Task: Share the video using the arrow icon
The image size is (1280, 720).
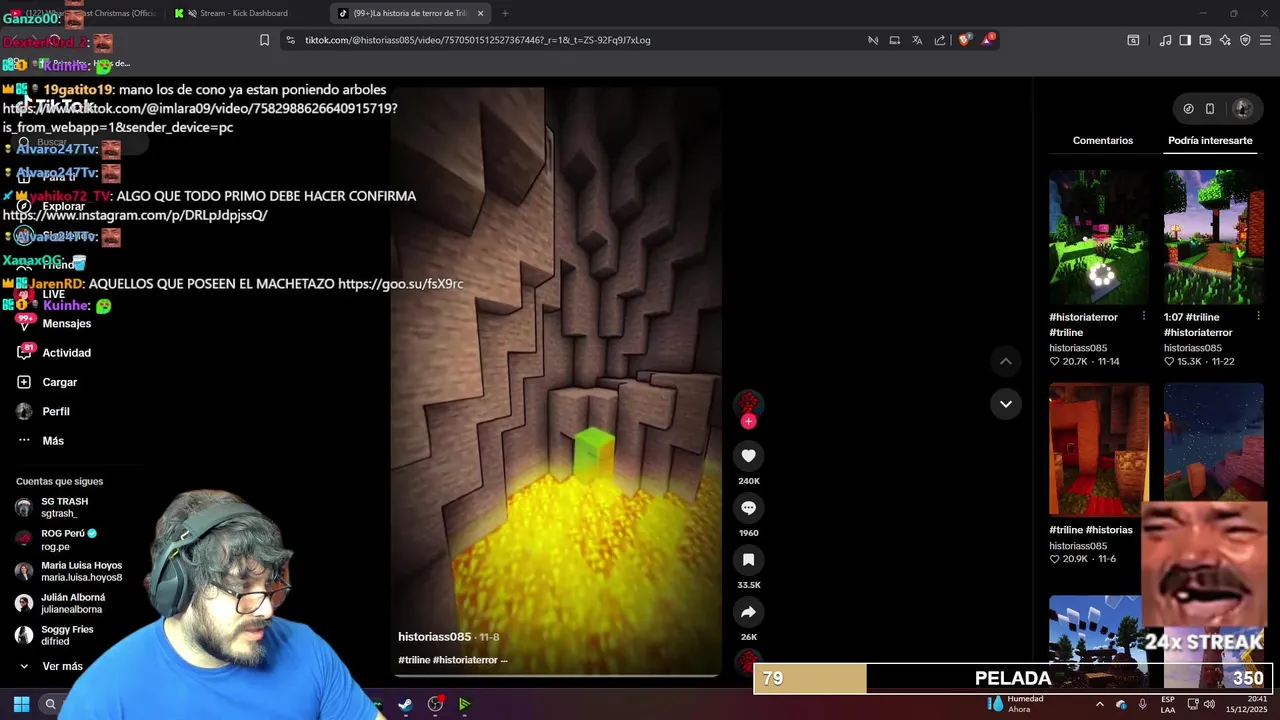Action: coord(748,612)
